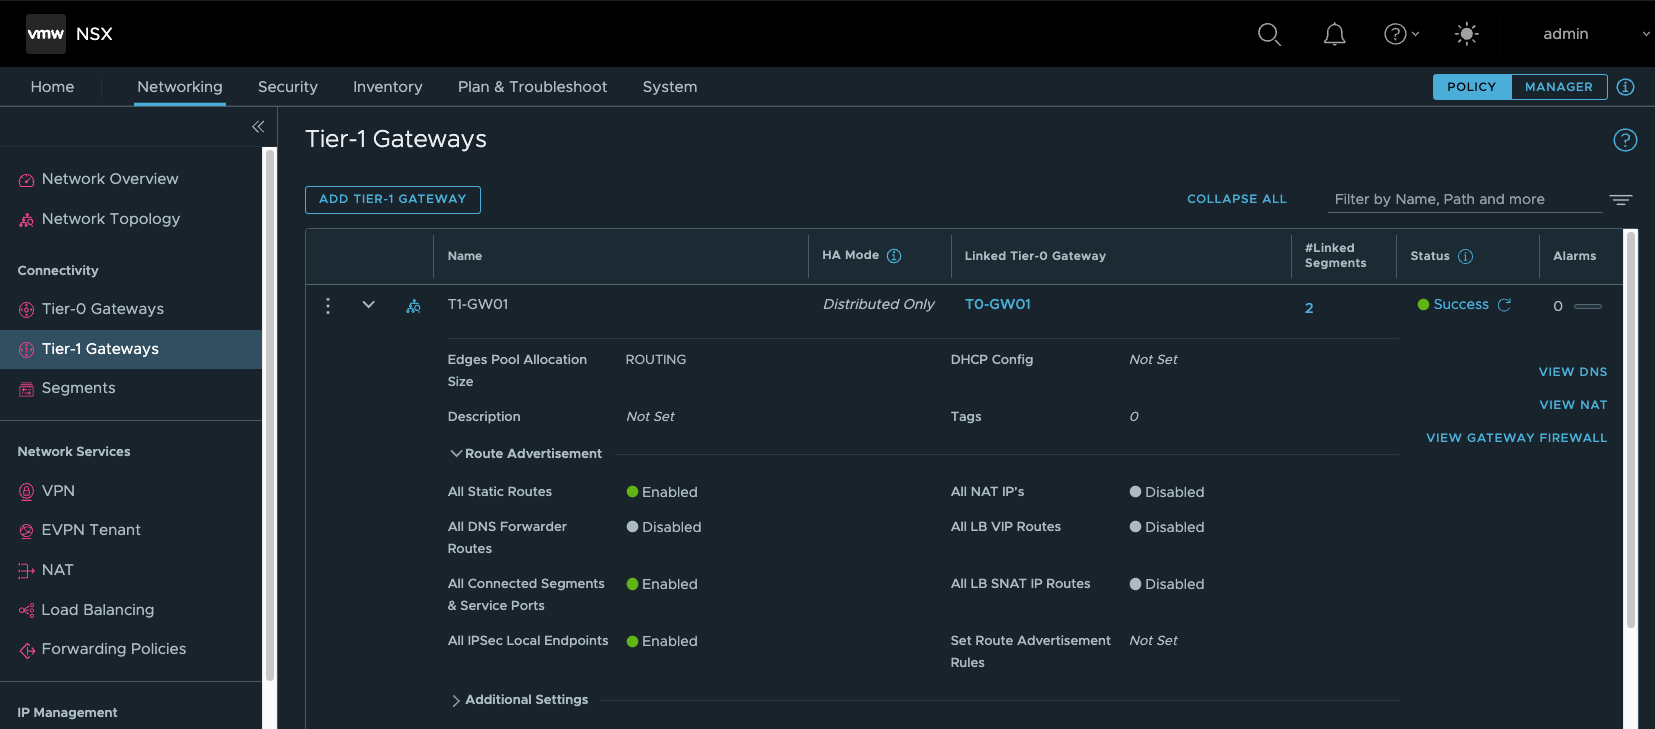Click the gateway table vertical scrollbar
This screenshot has width=1655, height=729.
click(x=1631, y=430)
